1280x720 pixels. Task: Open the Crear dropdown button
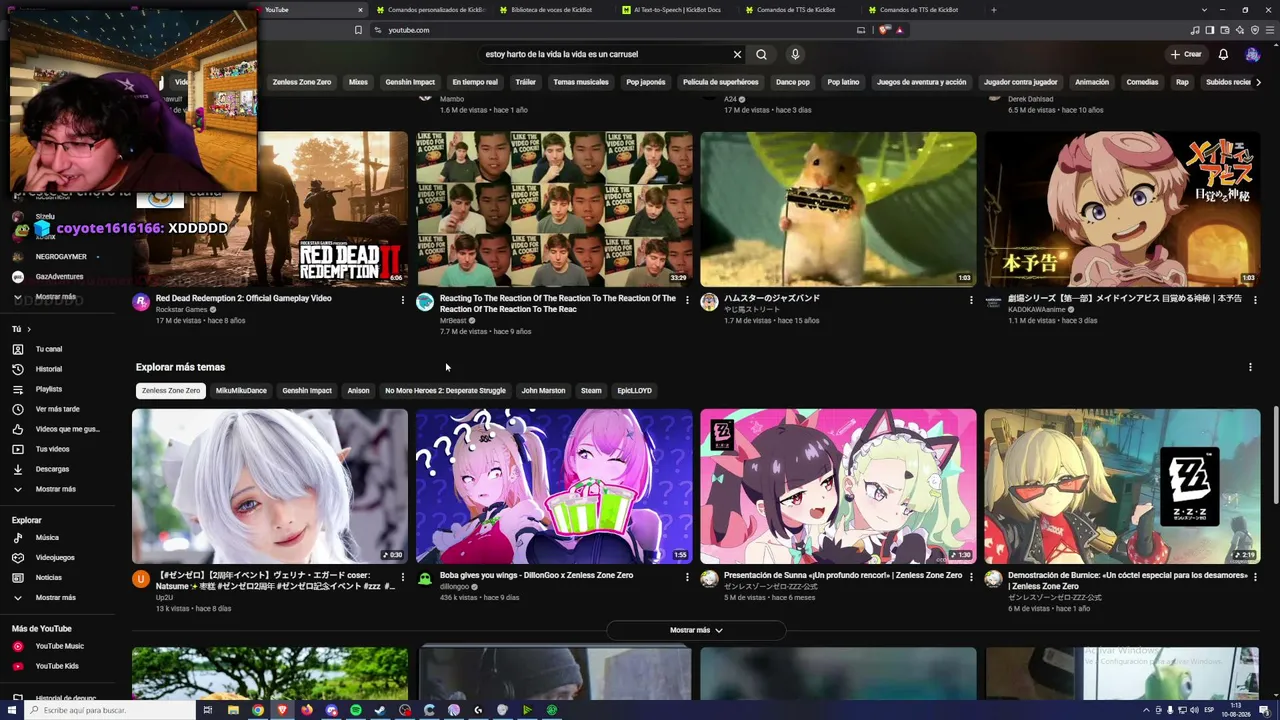tap(1186, 54)
